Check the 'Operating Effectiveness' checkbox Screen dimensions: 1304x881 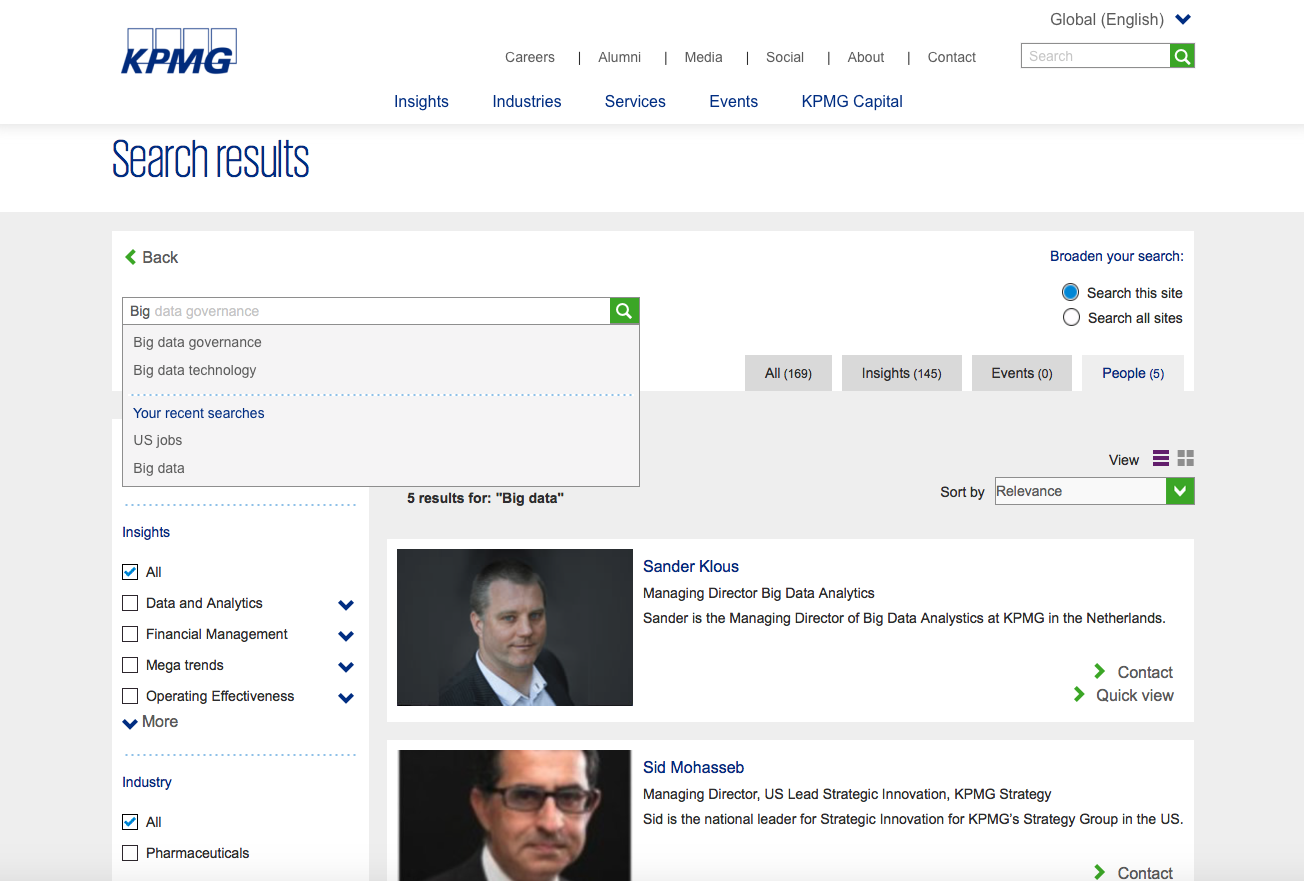(130, 696)
